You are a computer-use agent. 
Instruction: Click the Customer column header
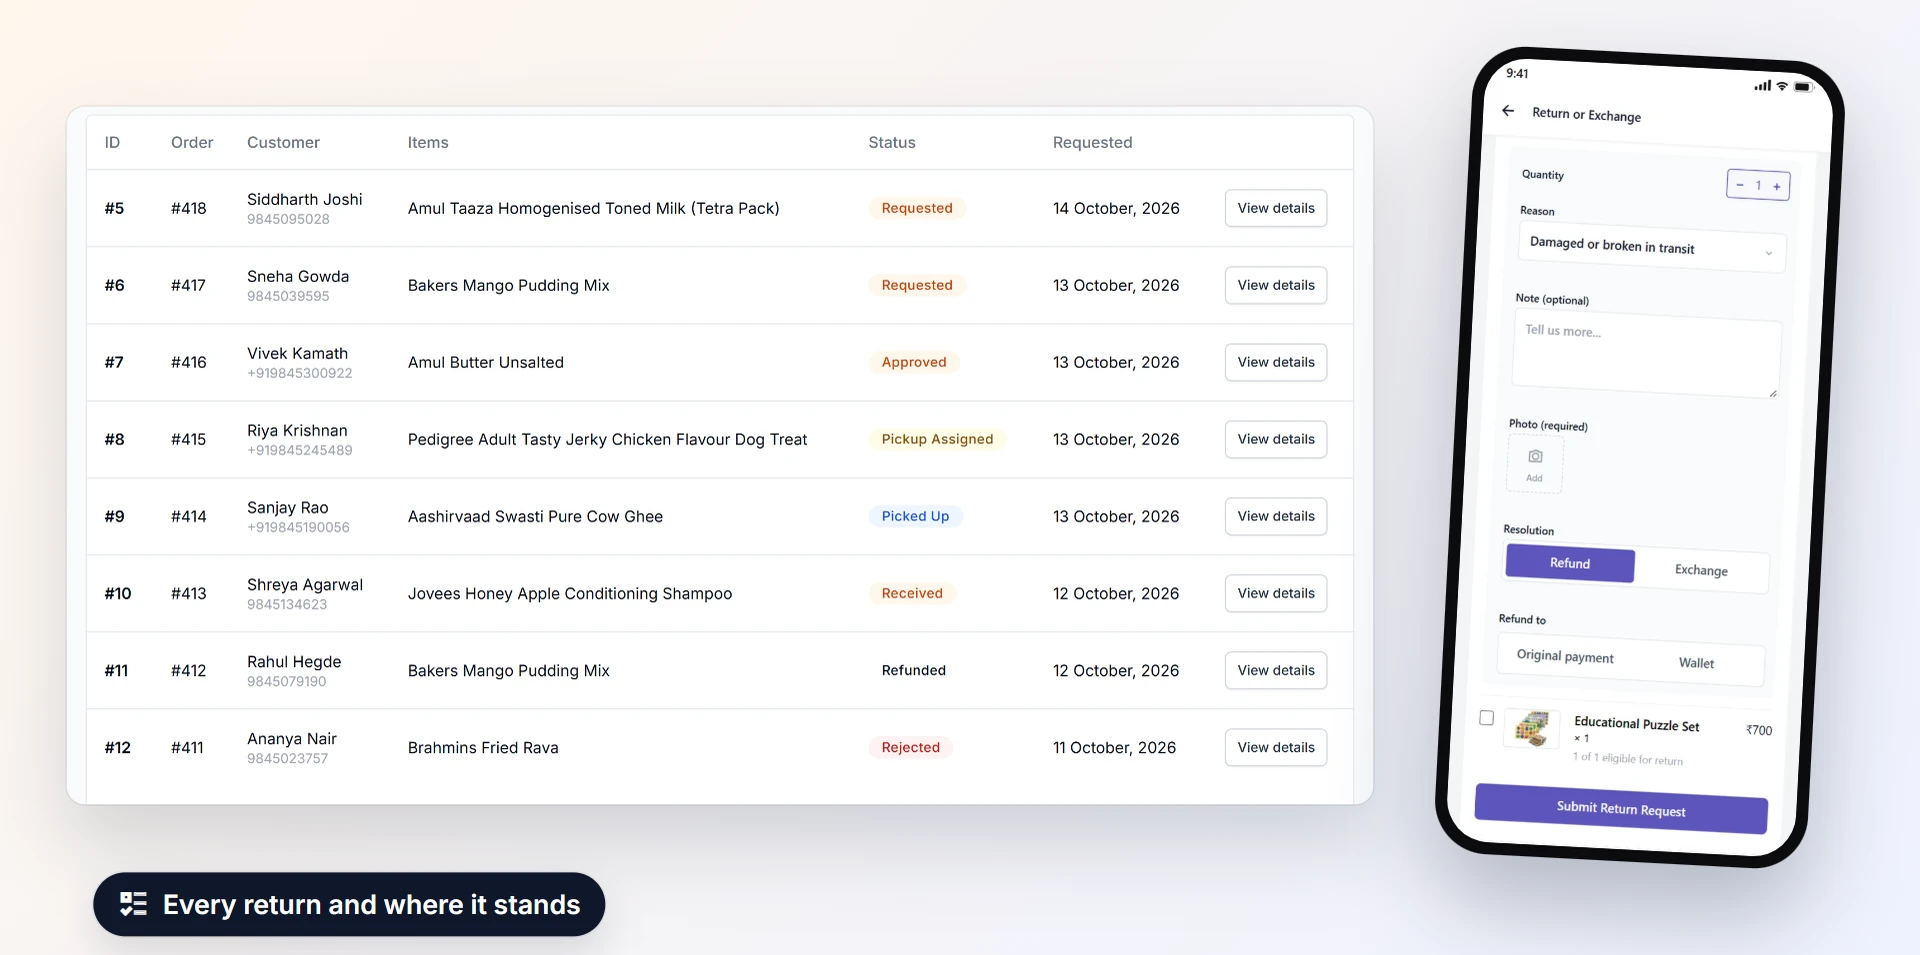(x=283, y=142)
